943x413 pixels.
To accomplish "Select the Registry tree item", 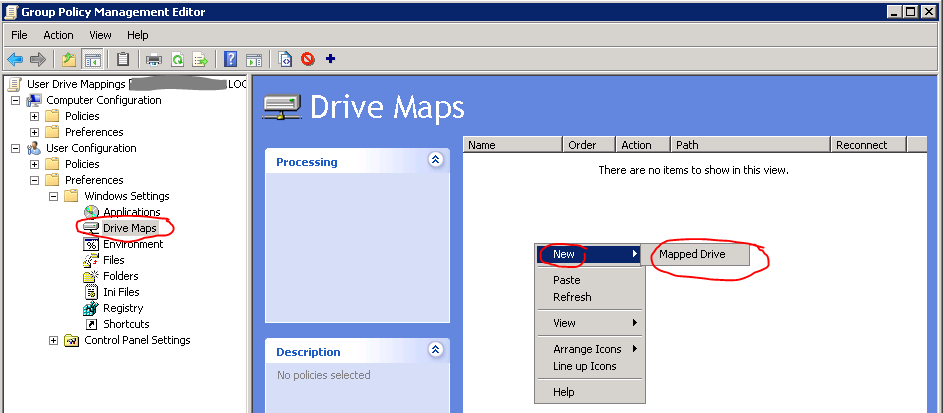I will click(123, 308).
